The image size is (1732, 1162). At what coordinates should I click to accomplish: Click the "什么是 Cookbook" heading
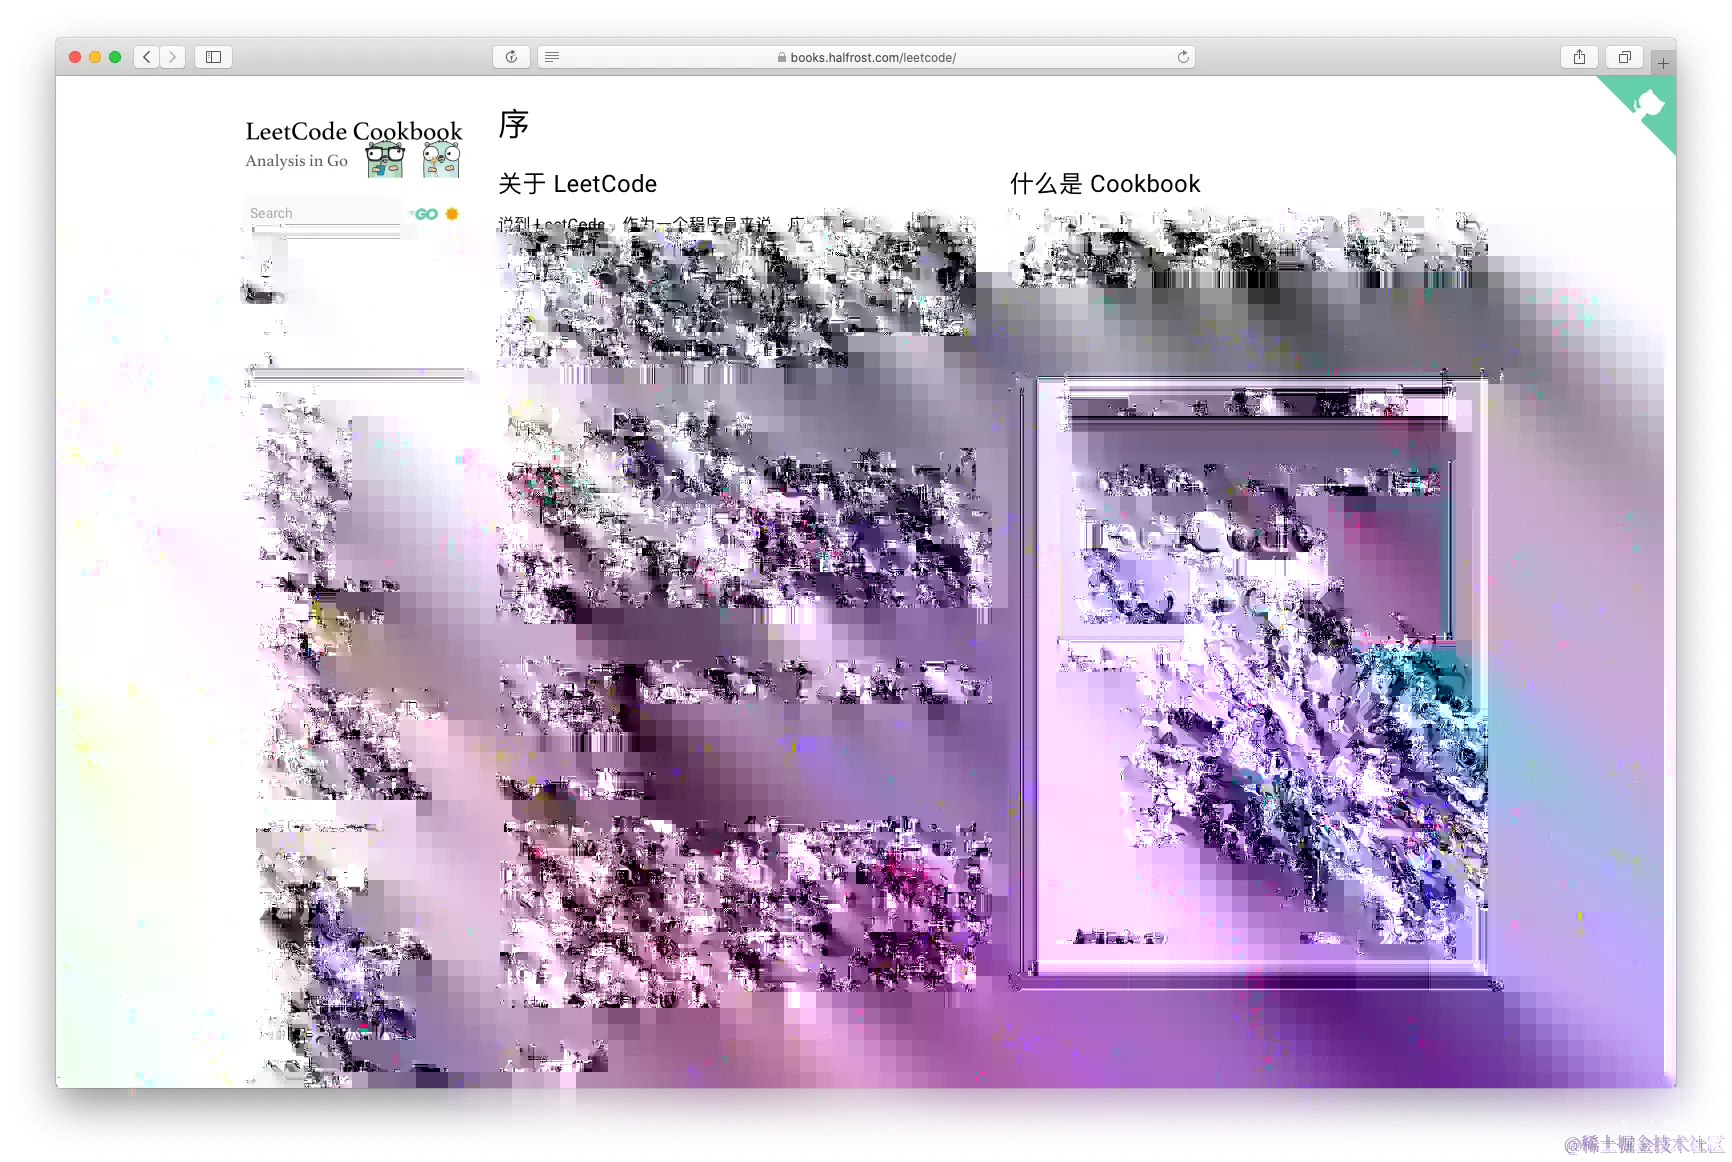1105,184
